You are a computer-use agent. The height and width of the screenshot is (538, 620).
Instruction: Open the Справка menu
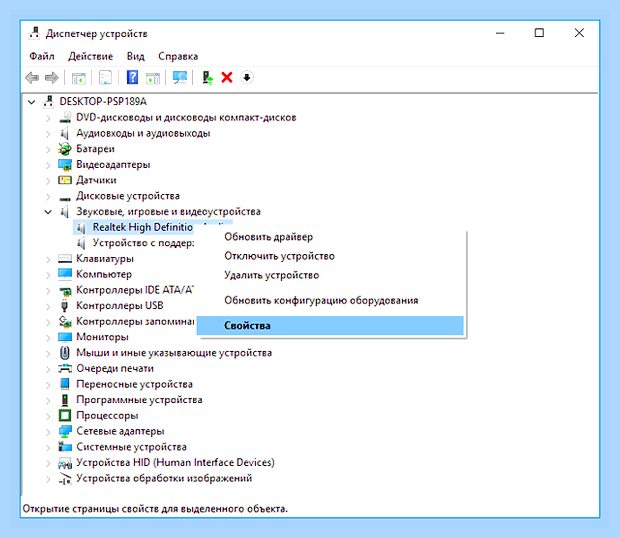pos(178,56)
